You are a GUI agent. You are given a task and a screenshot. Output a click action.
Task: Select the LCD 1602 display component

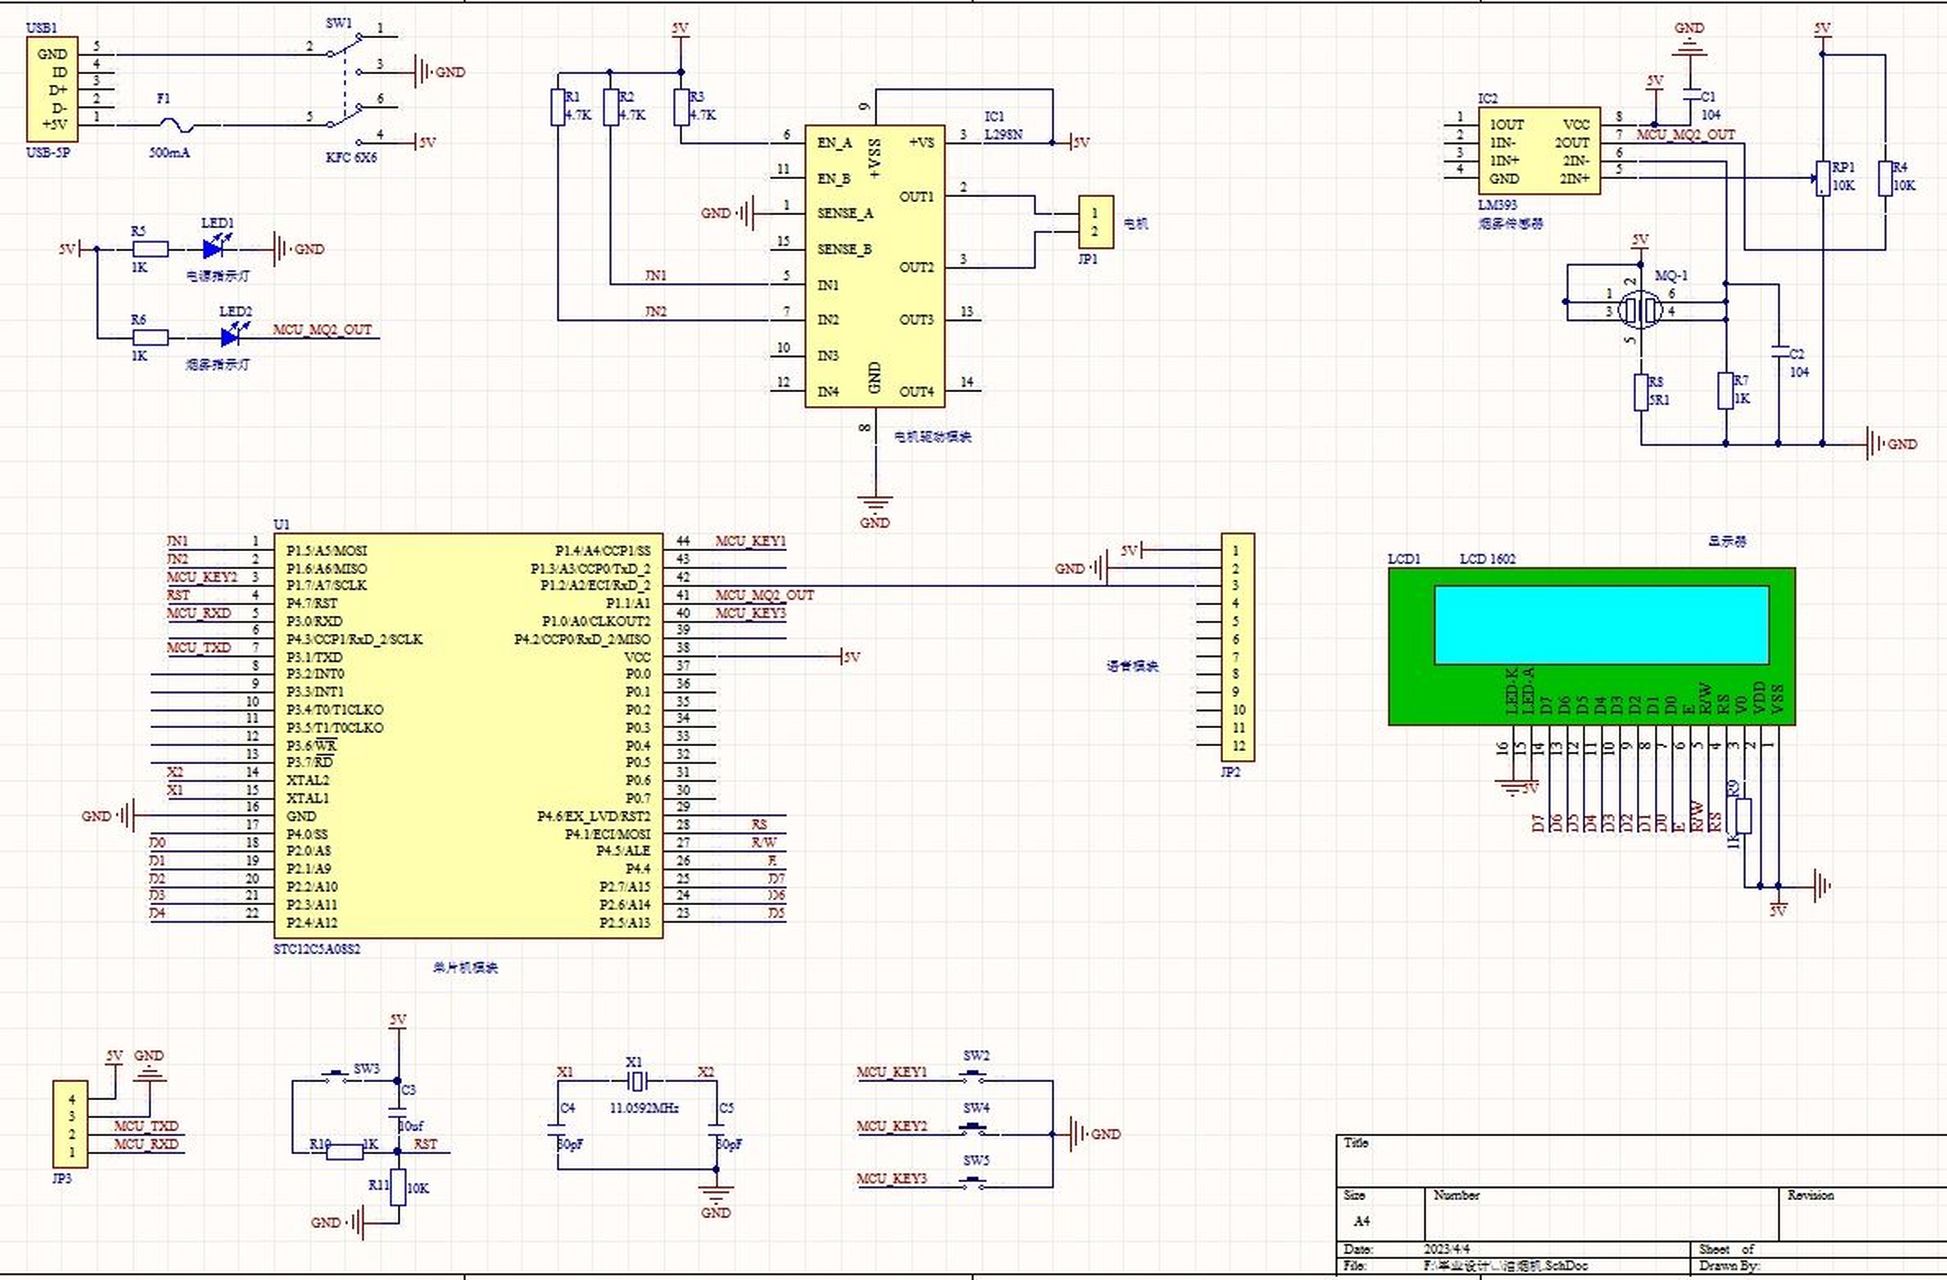point(1592,646)
